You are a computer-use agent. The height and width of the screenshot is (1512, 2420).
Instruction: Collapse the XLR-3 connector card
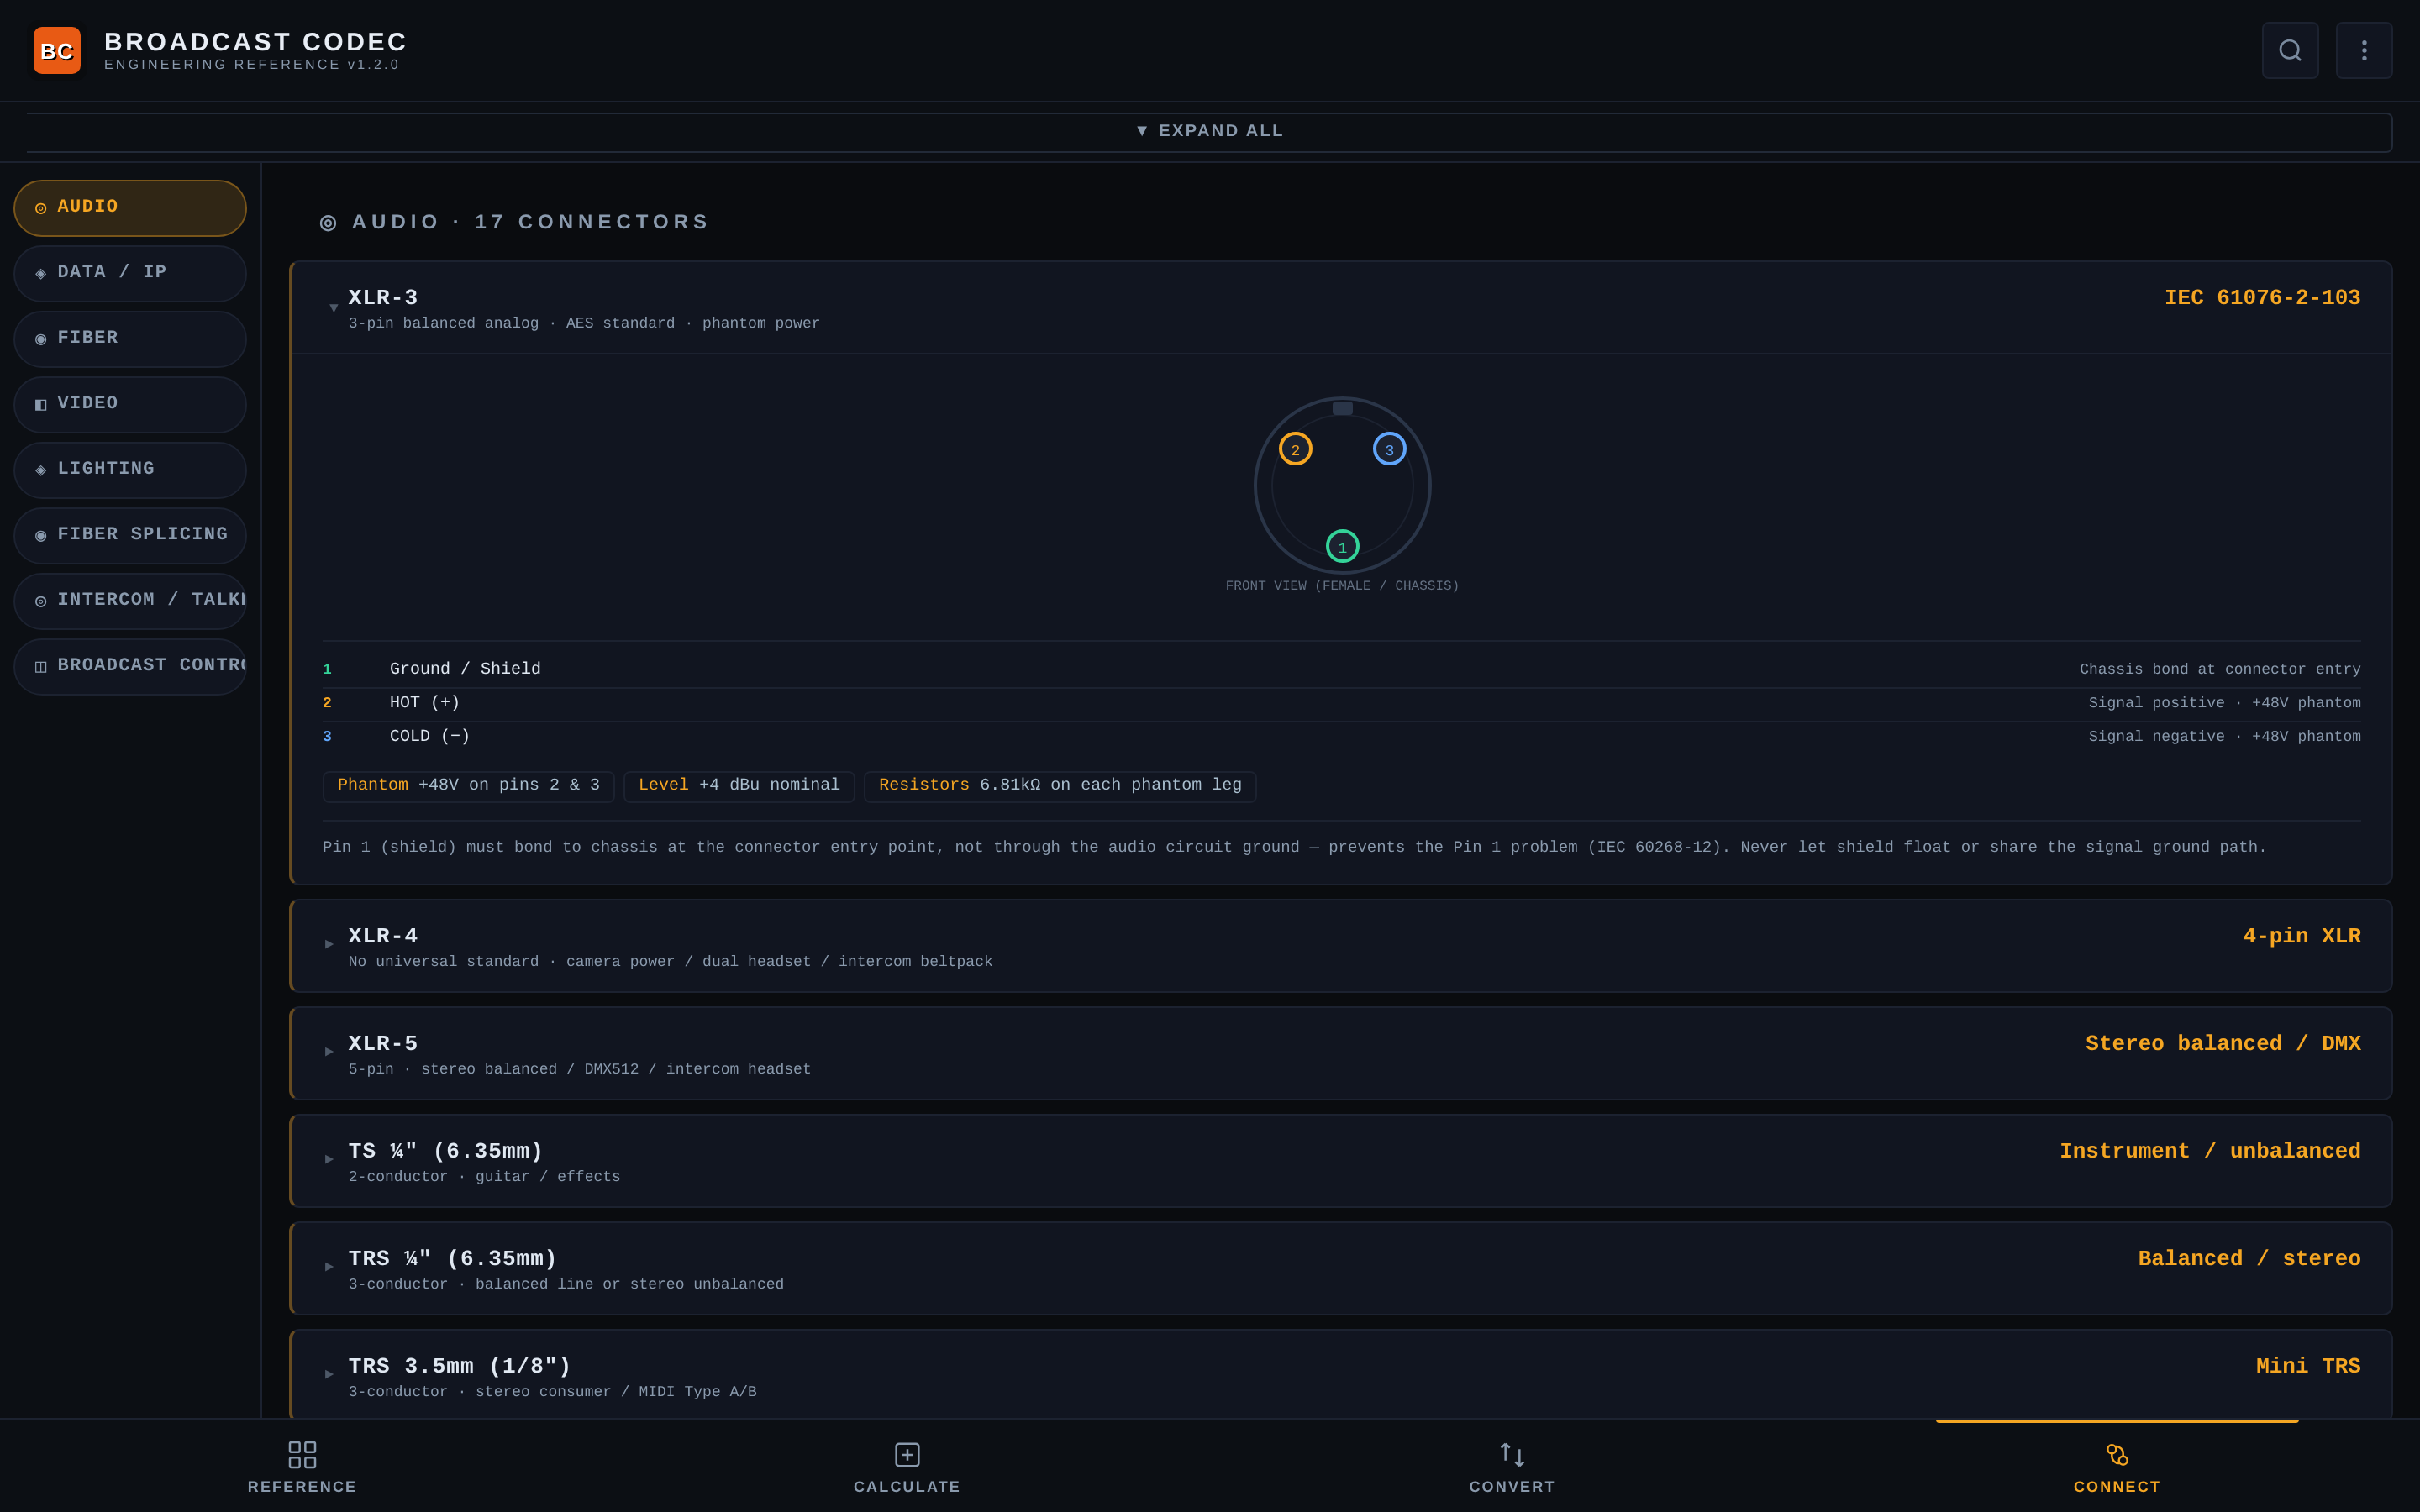pyautogui.click(x=1341, y=308)
